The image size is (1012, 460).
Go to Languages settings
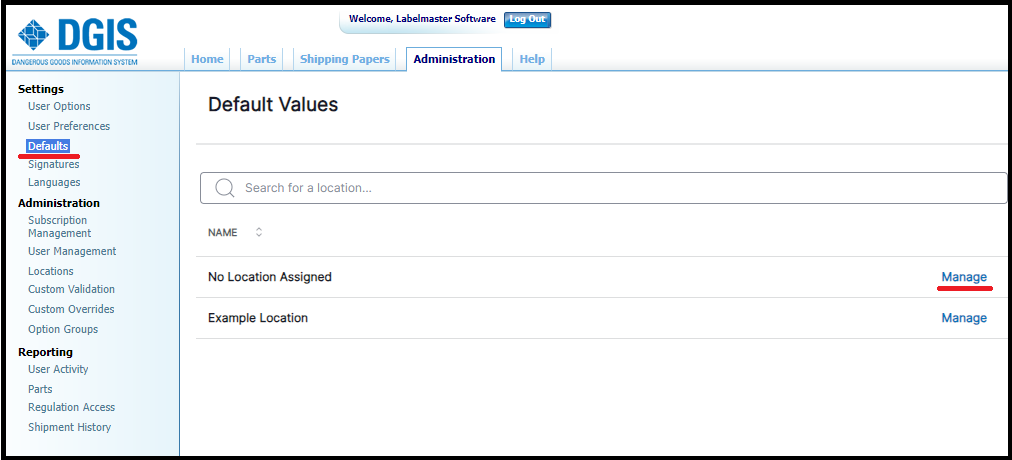[x=54, y=183]
